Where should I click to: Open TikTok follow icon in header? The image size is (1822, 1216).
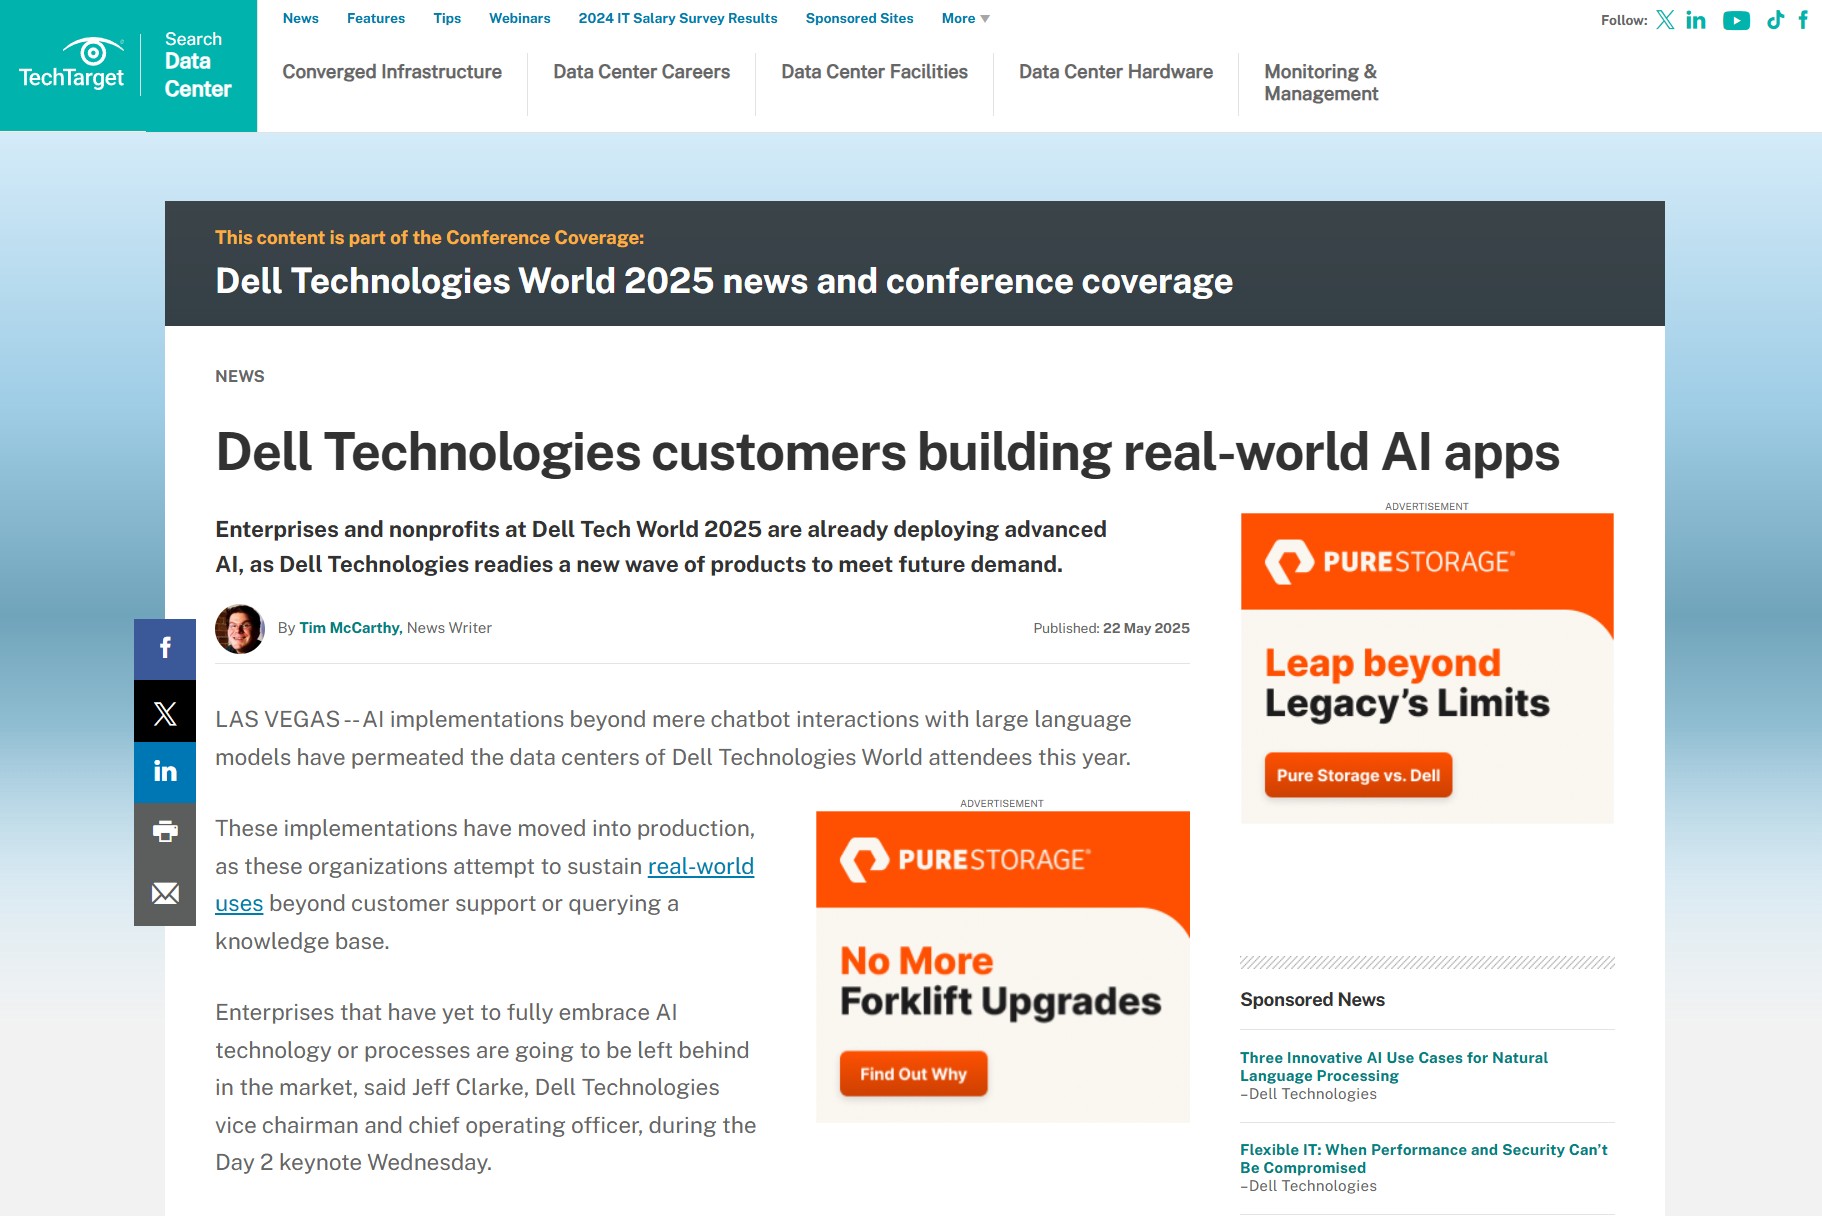[x=1775, y=20]
